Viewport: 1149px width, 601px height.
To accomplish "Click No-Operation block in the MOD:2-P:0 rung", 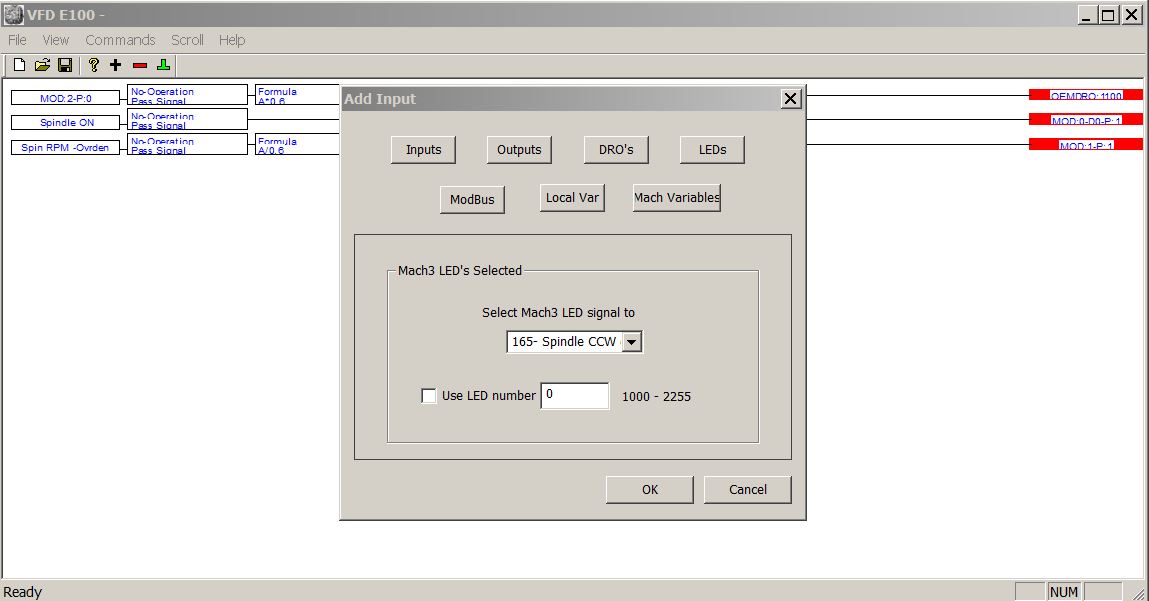I will click(x=188, y=95).
